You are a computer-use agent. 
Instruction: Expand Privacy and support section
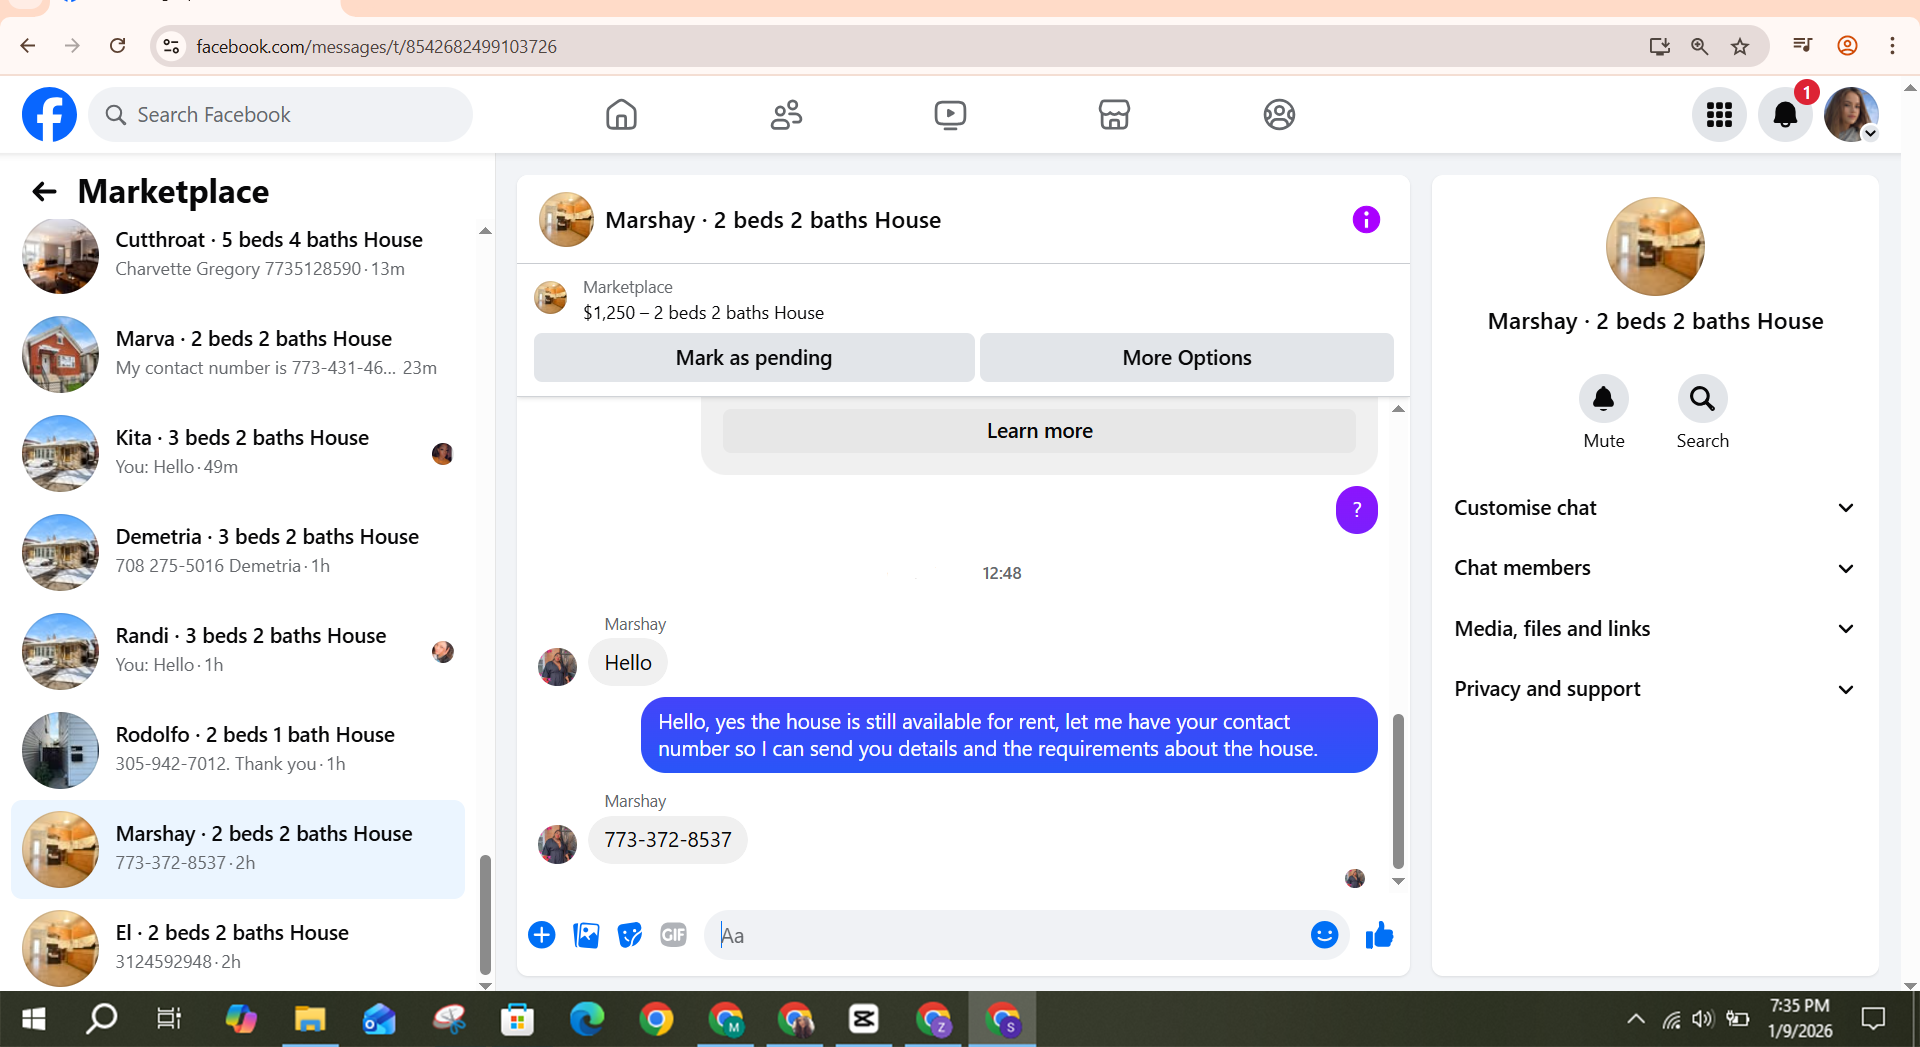(1655, 689)
